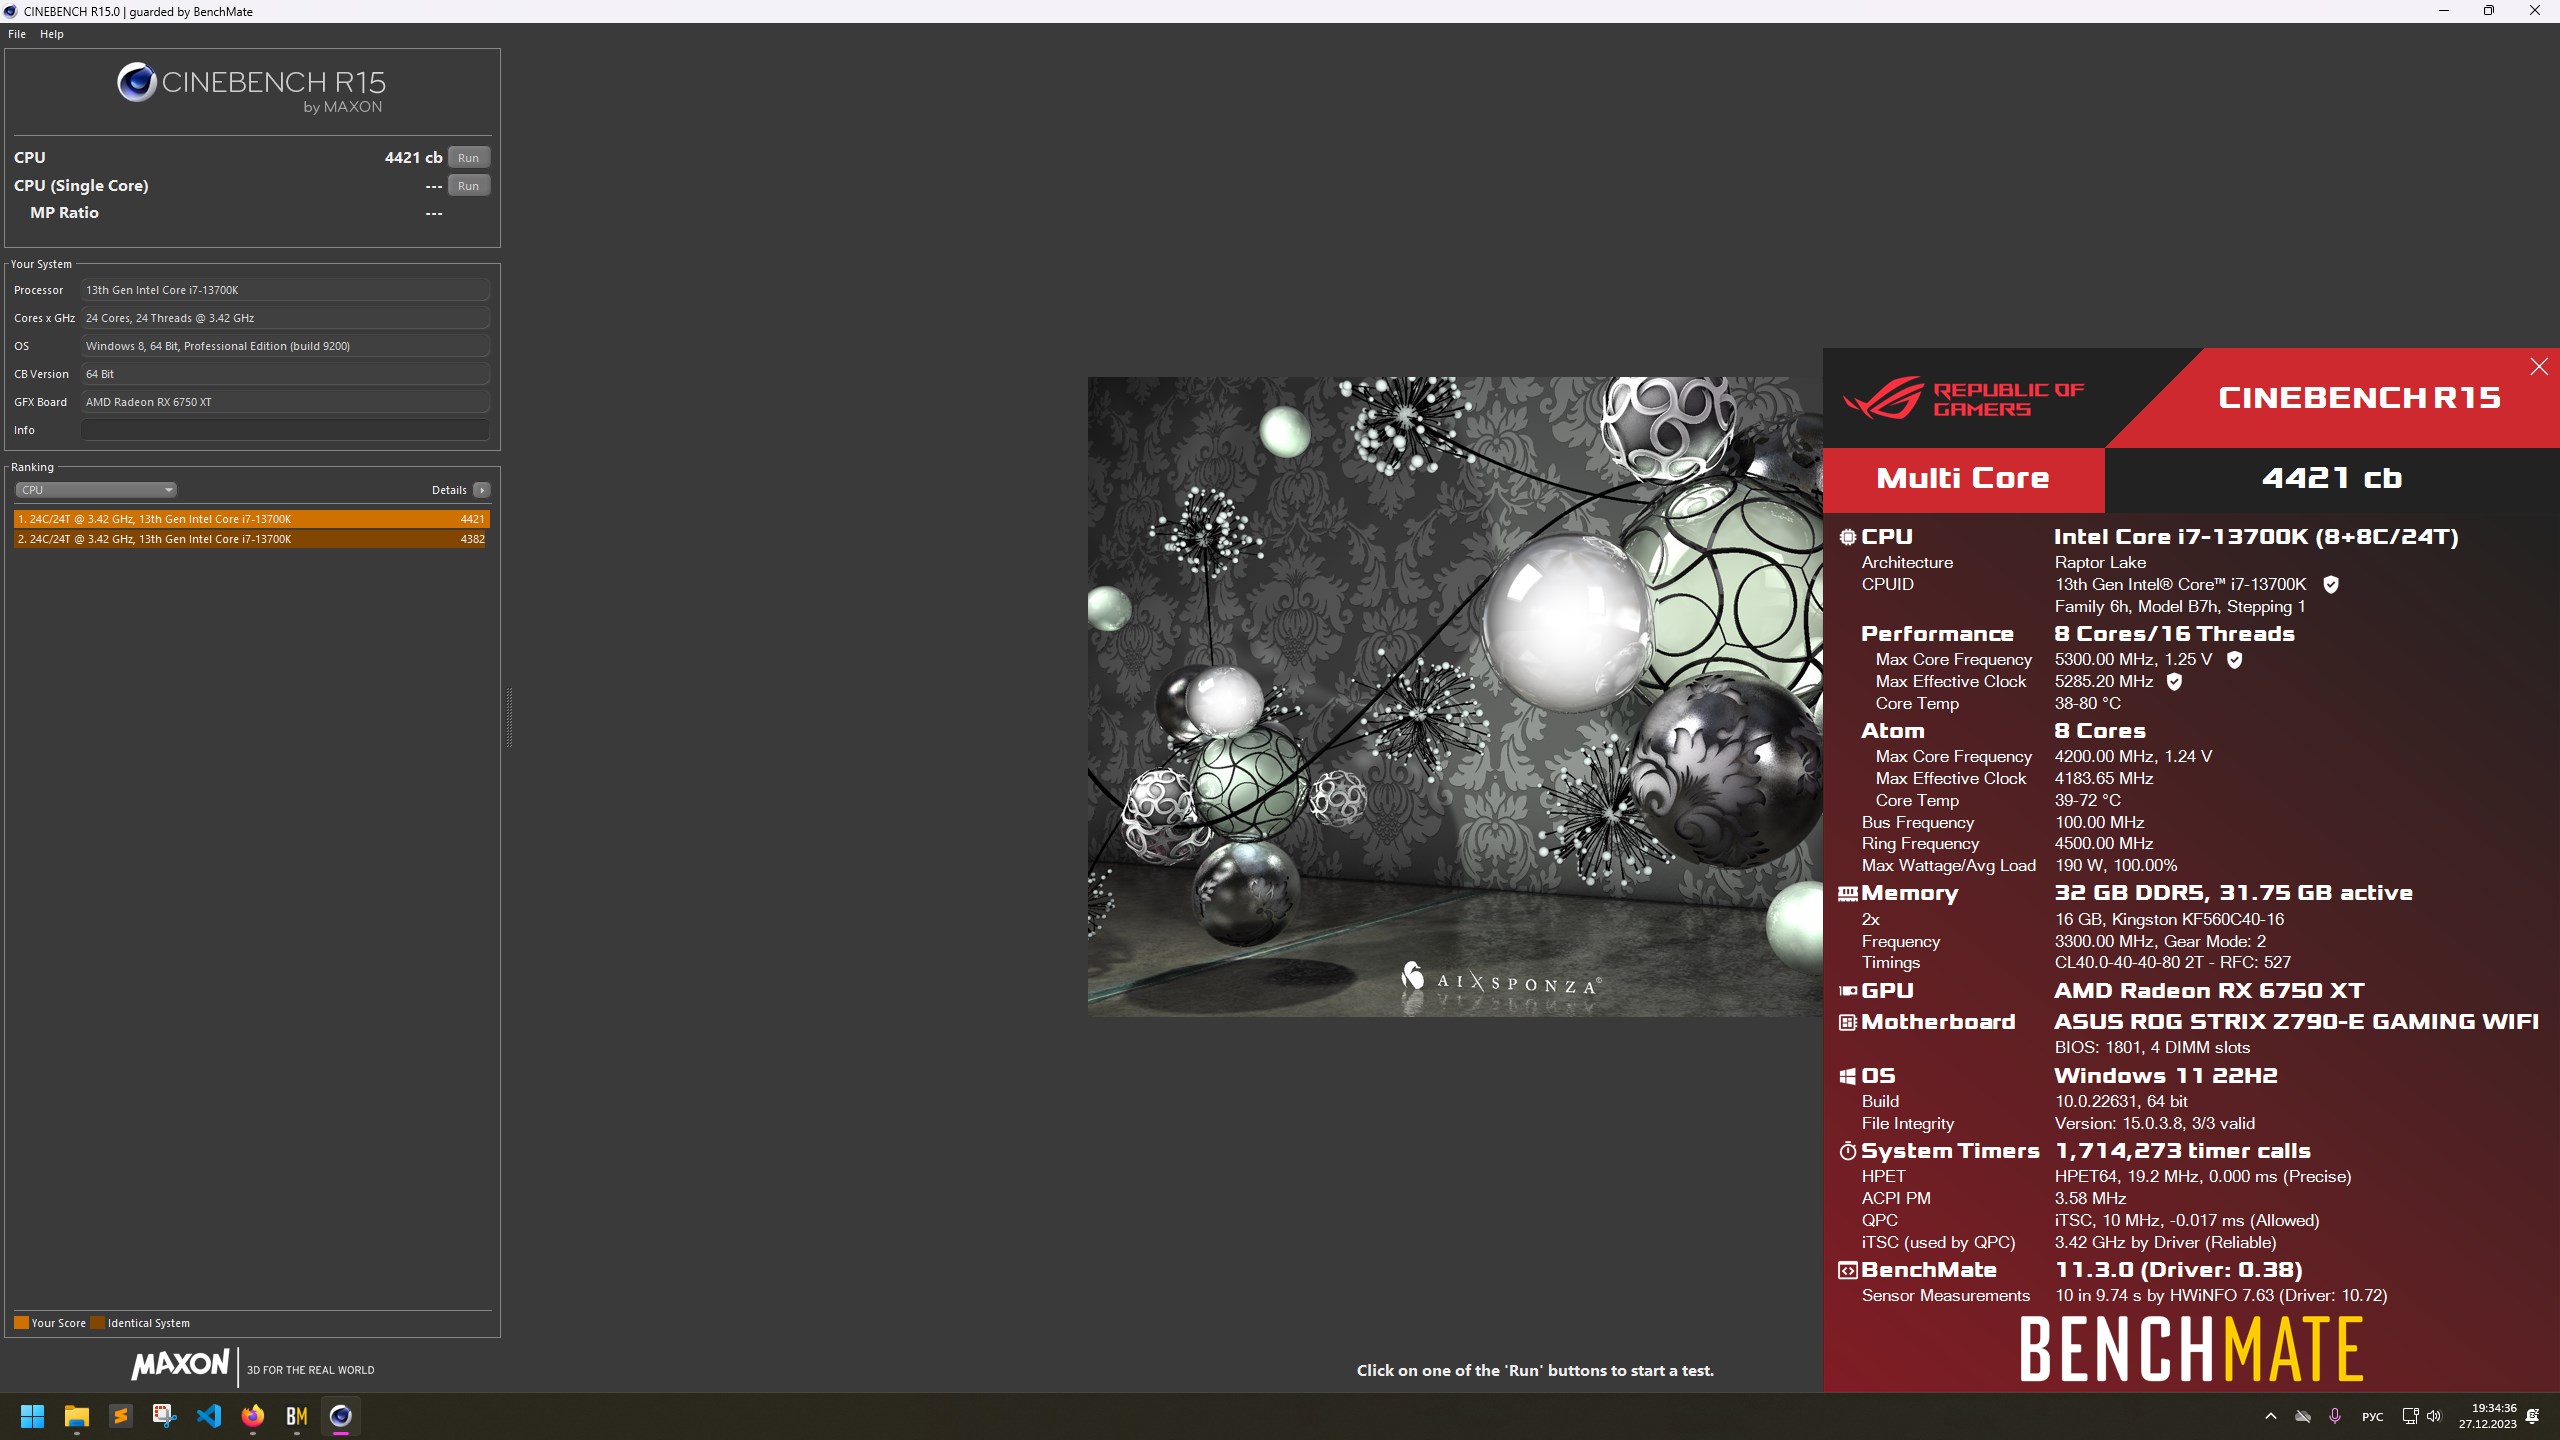Screen dimensions: 2560x1440
Task: Launch Snipping Tool from taskbar
Action: click(165, 1416)
